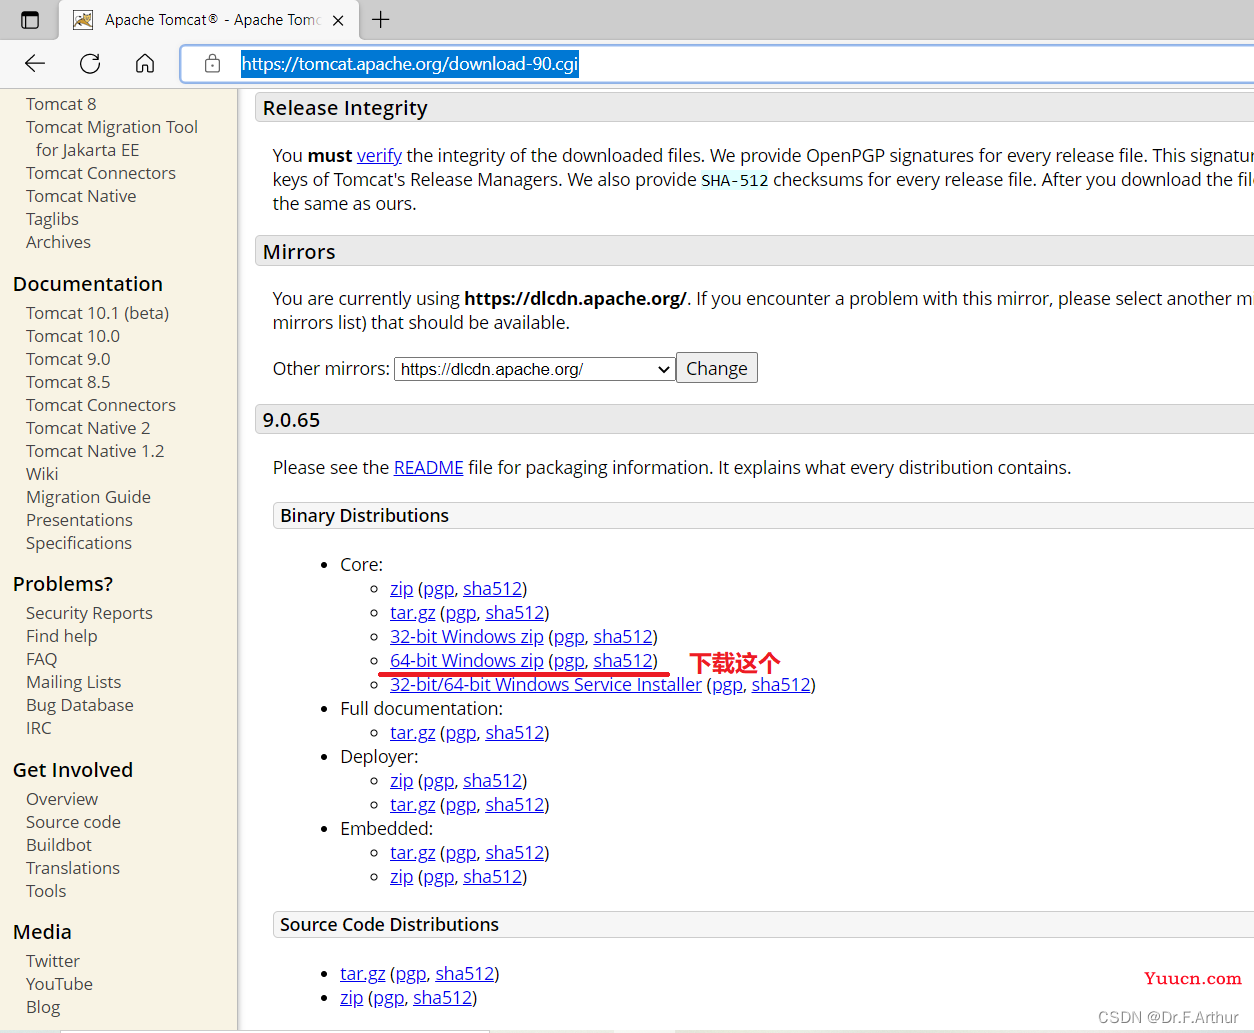The width and height of the screenshot is (1254, 1033).
Task: Click the site lock icon in the address bar
Action: pyautogui.click(x=212, y=64)
